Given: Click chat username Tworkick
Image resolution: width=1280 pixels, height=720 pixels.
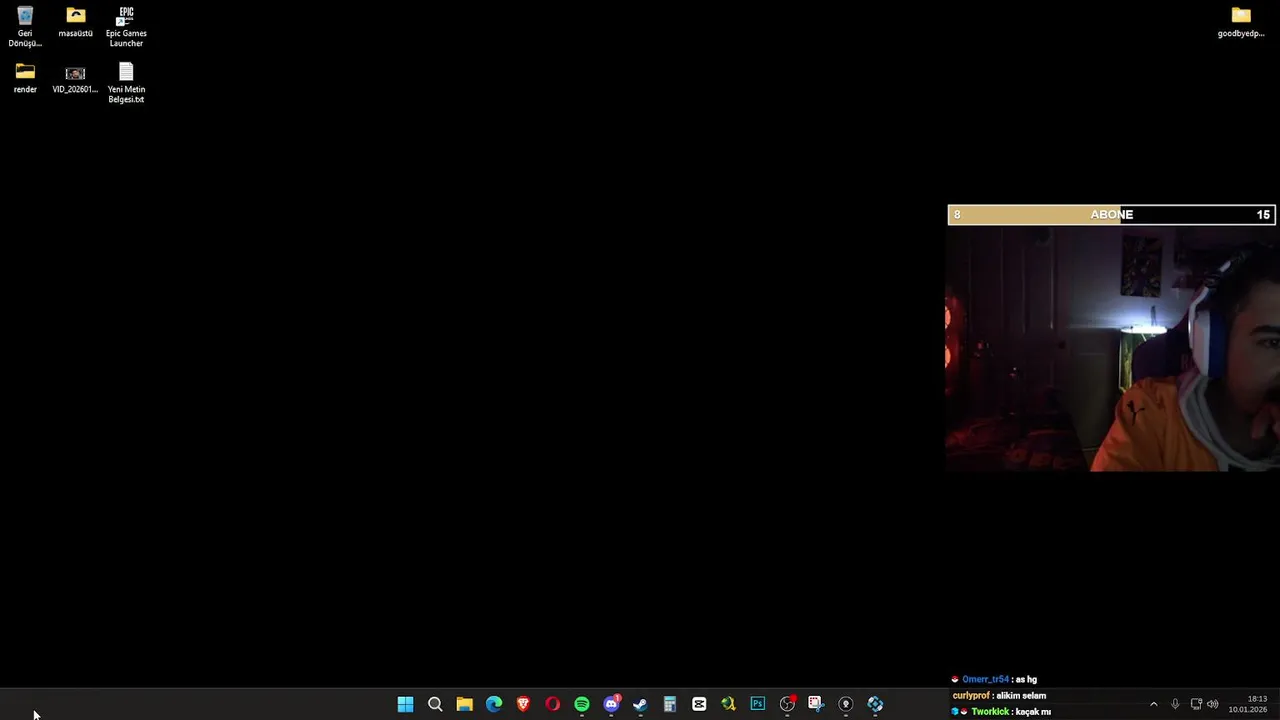Looking at the screenshot, I should click(x=990, y=712).
